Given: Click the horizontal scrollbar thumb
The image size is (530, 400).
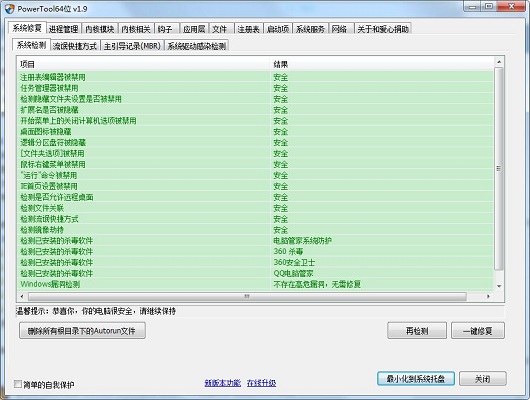Looking at the screenshot, I should (247, 297).
